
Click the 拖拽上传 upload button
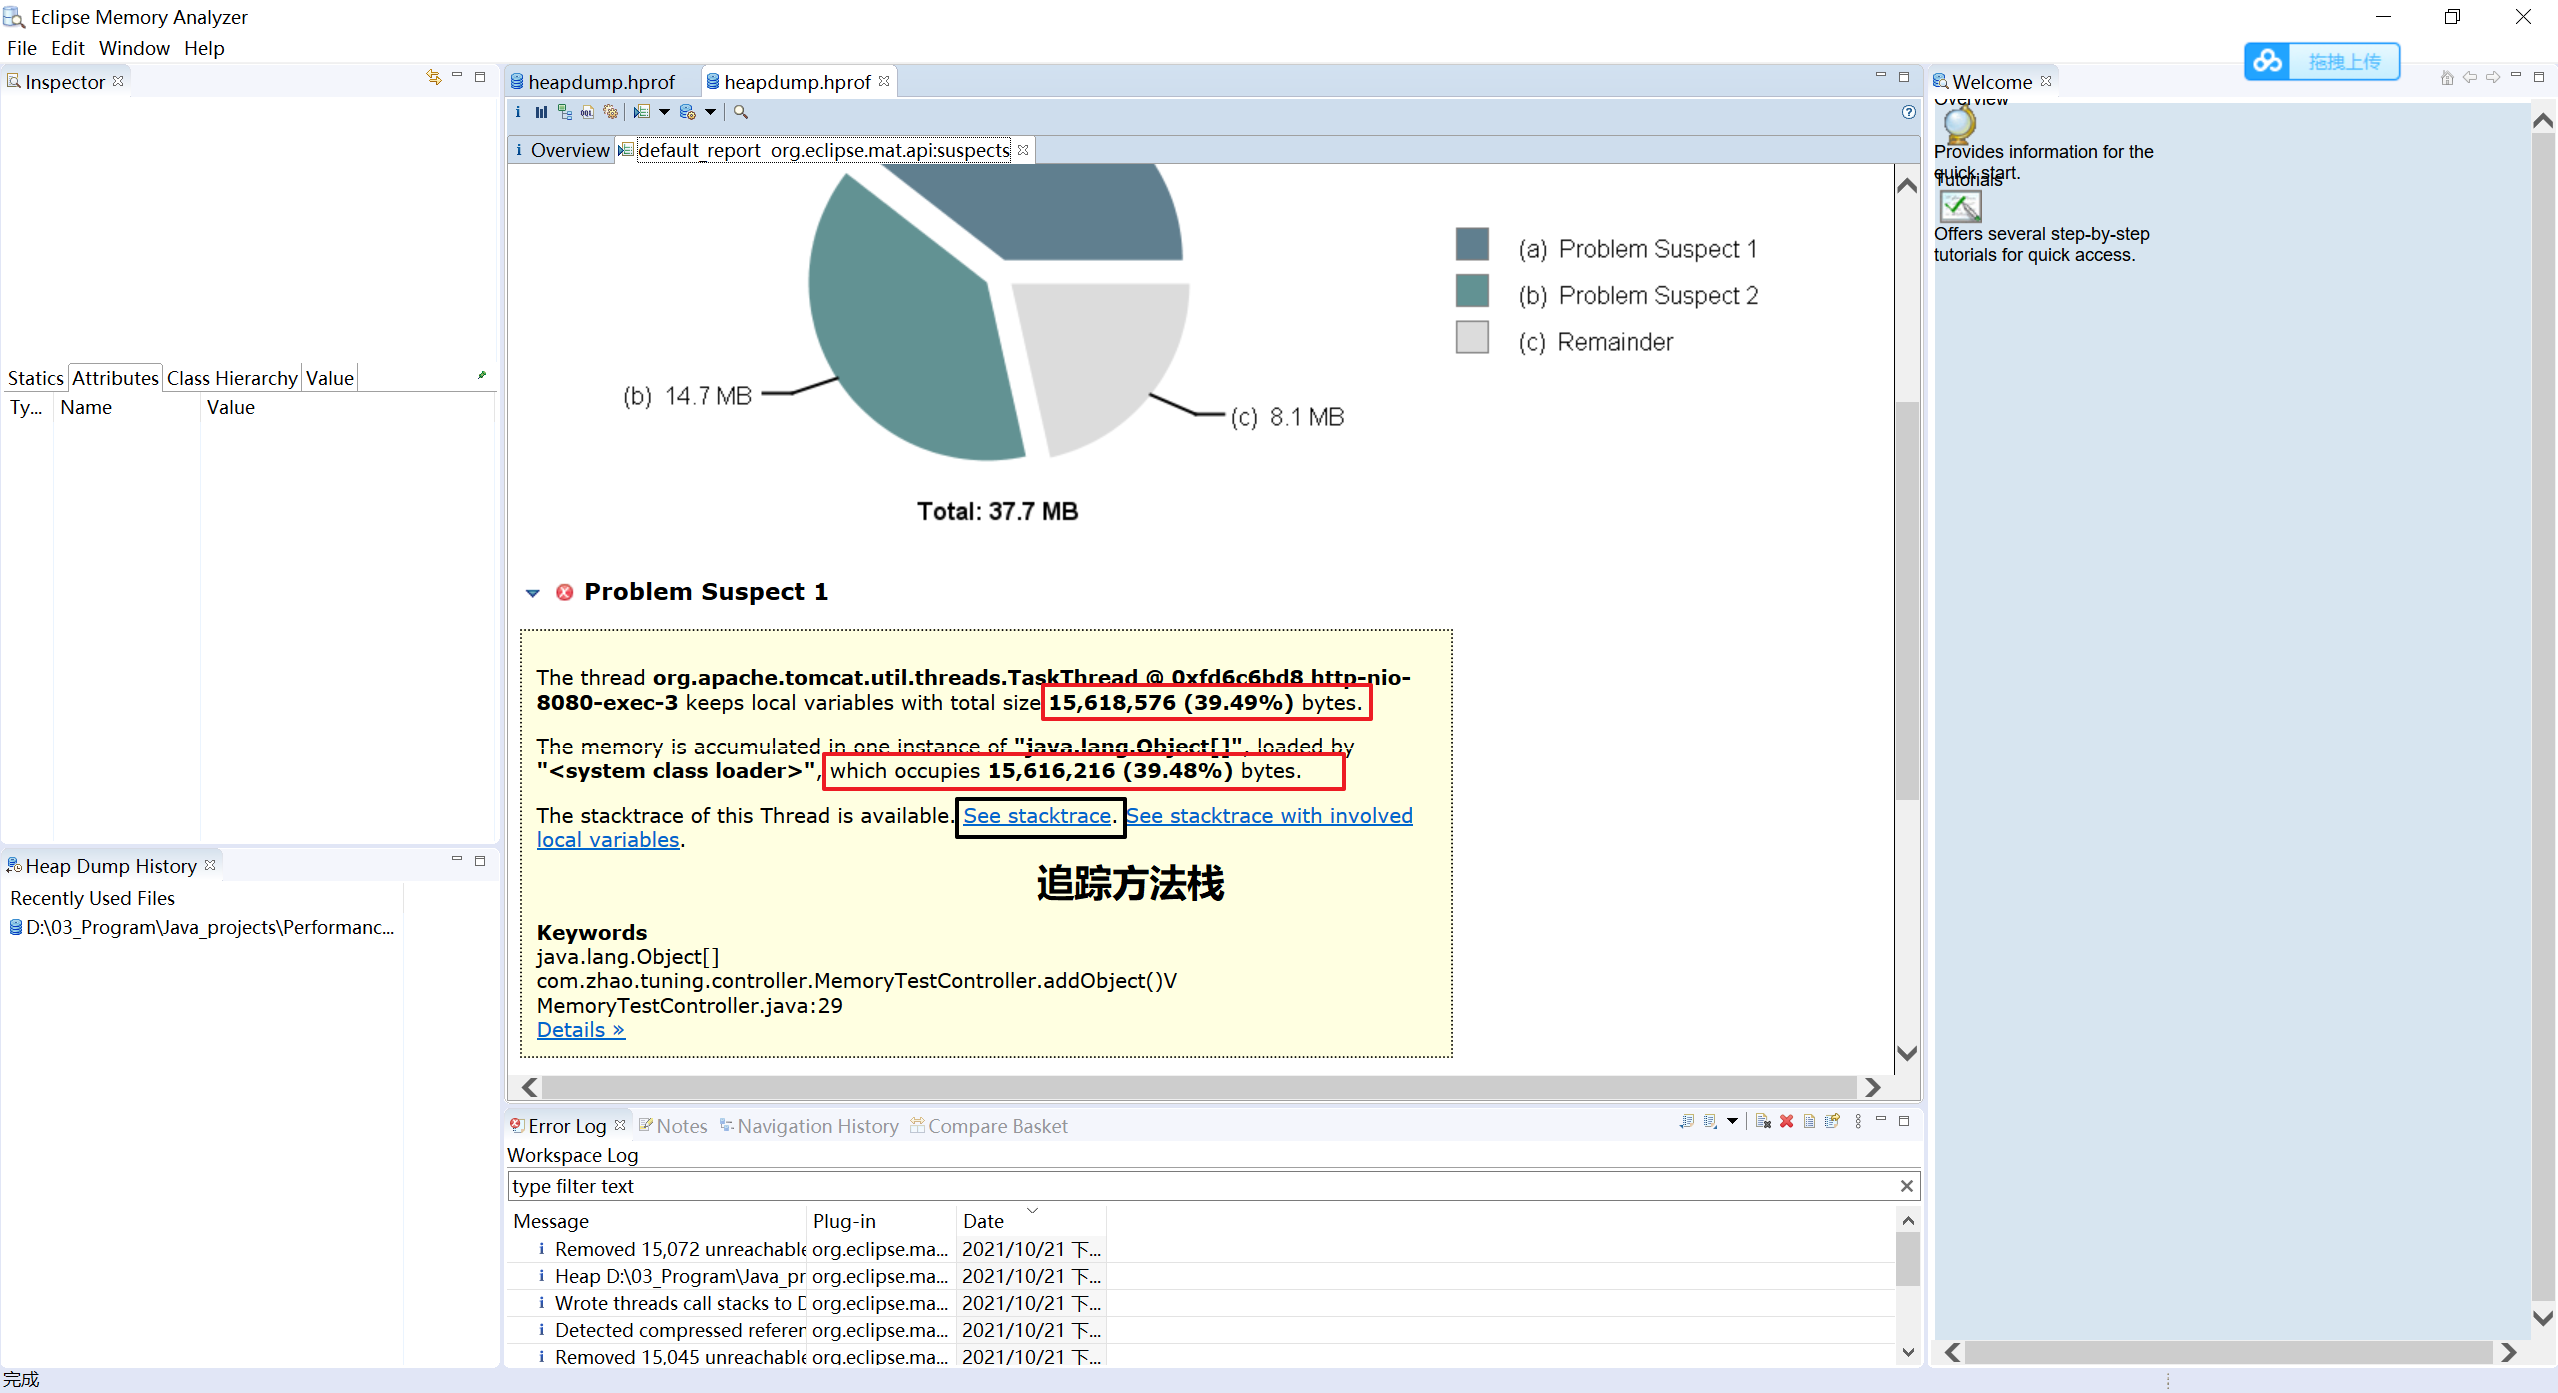tap(2344, 62)
